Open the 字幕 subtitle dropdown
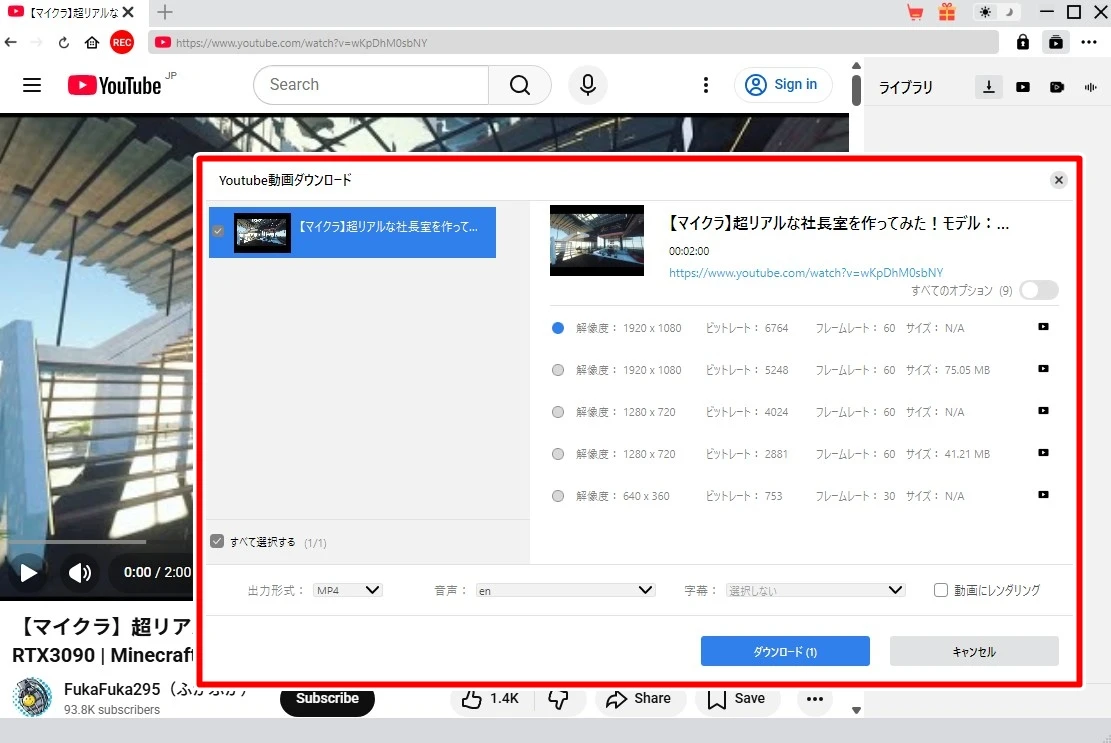This screenshot has width=1111, height=743. coord(815,590)
